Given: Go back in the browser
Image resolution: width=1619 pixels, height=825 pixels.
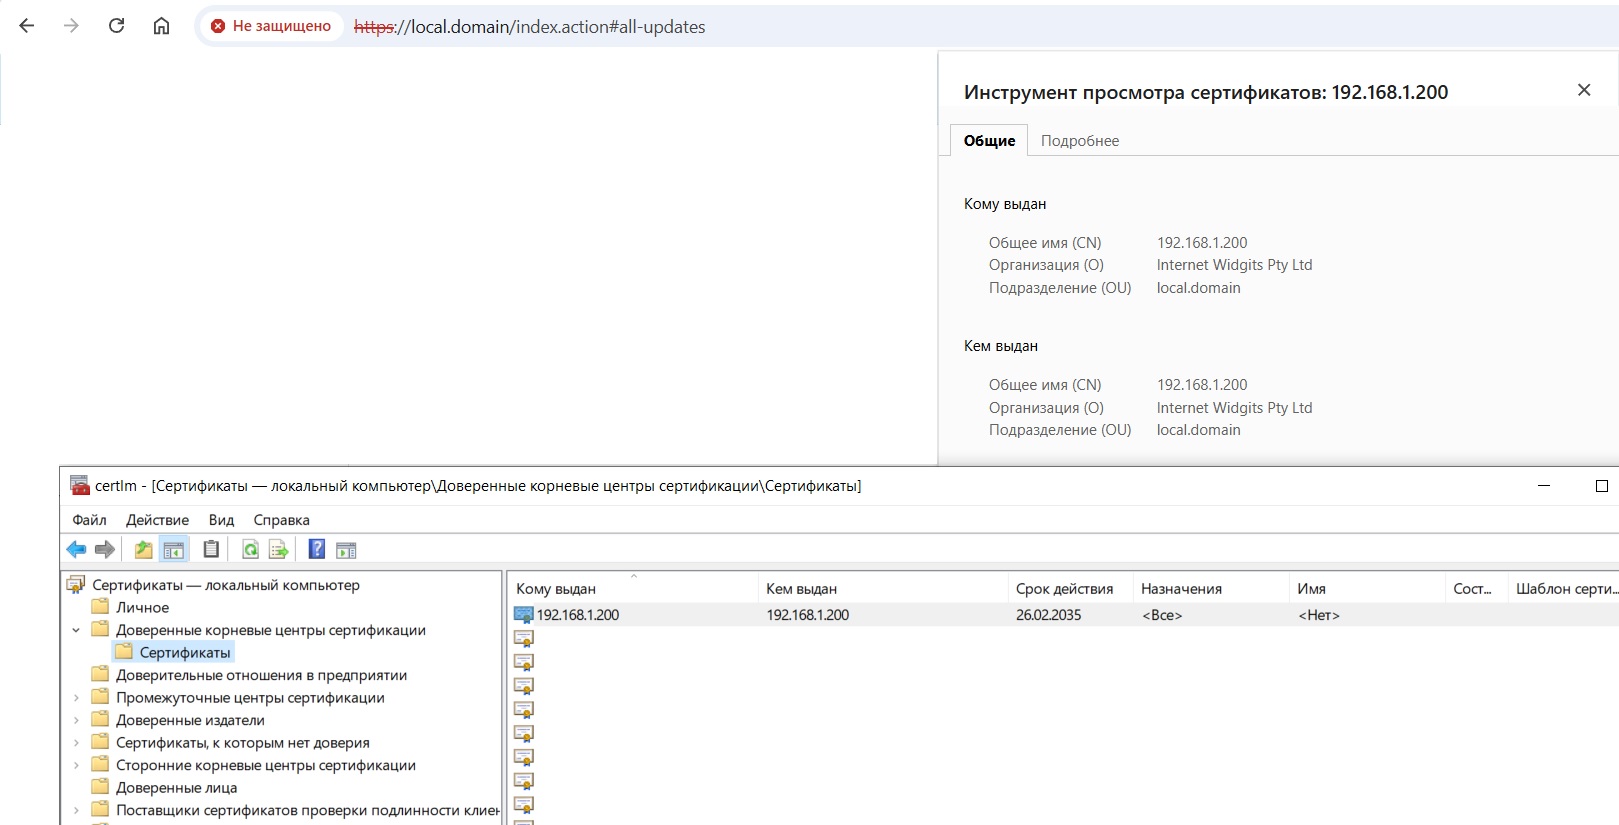Looking at the screenshot, I should coord(27,26).
